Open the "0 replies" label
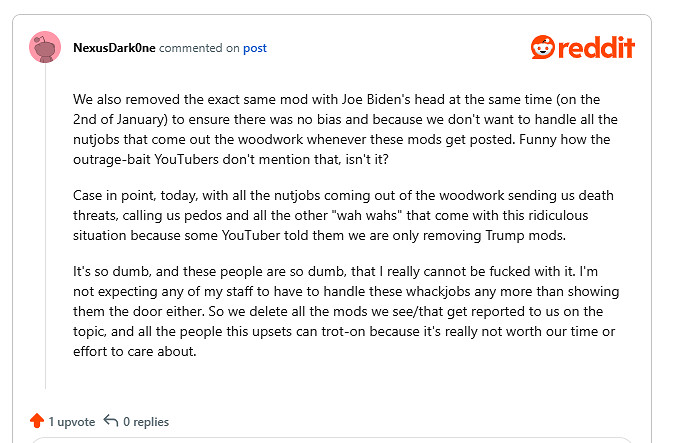The height and width of the screenshot is (443, 675). (x=146, y=421)
